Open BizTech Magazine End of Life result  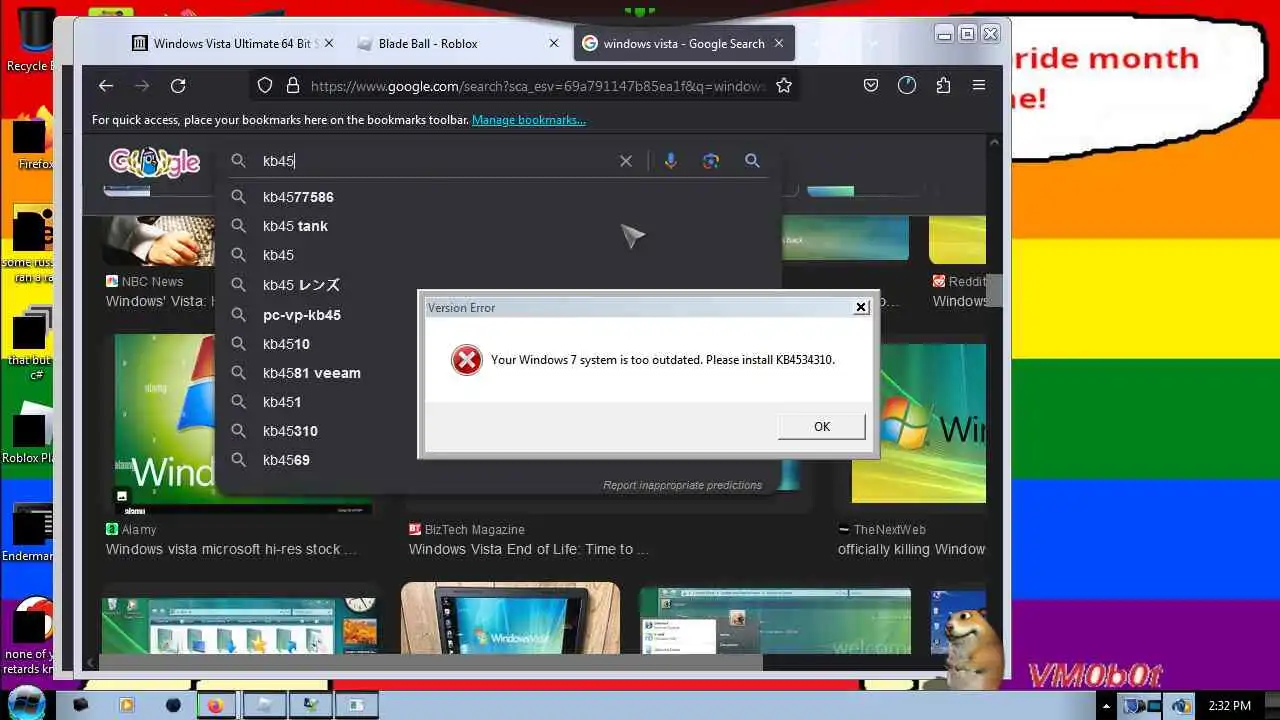(529, 549)
